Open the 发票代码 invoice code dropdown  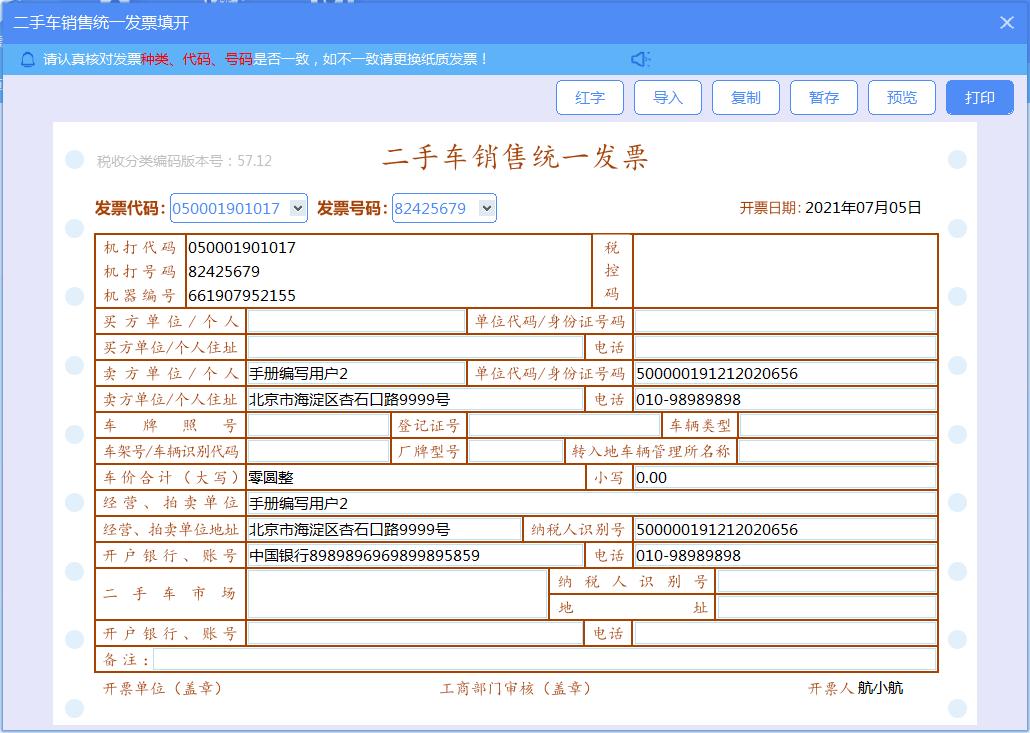coord(294,208)
